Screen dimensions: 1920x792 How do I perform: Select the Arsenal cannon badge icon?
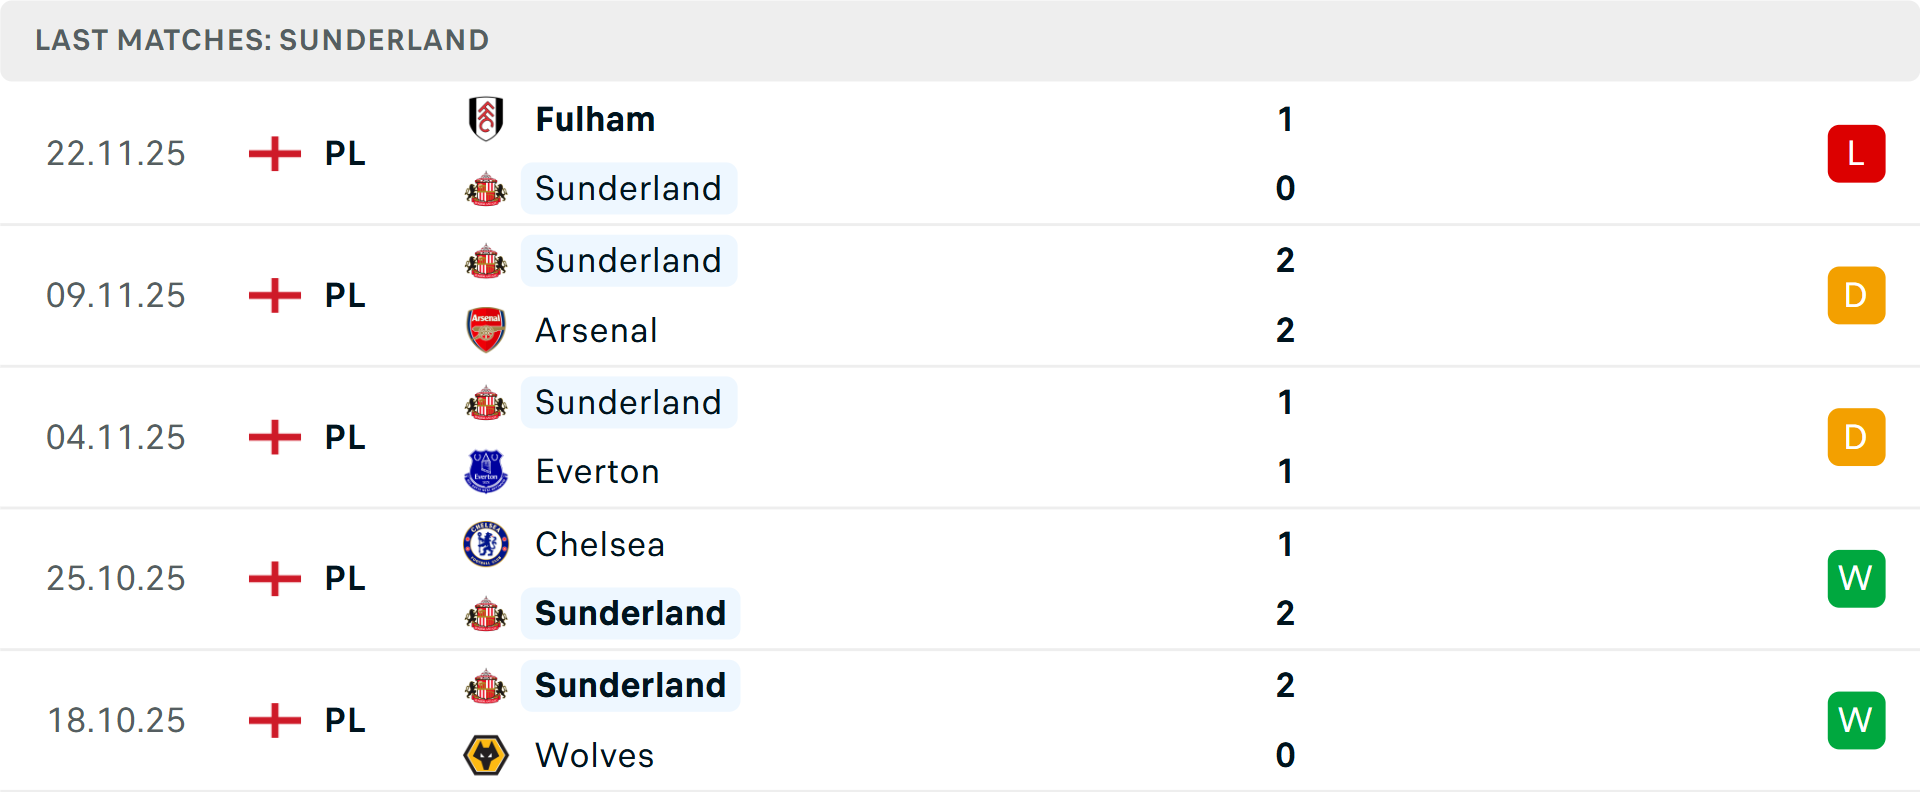(486, 330)
